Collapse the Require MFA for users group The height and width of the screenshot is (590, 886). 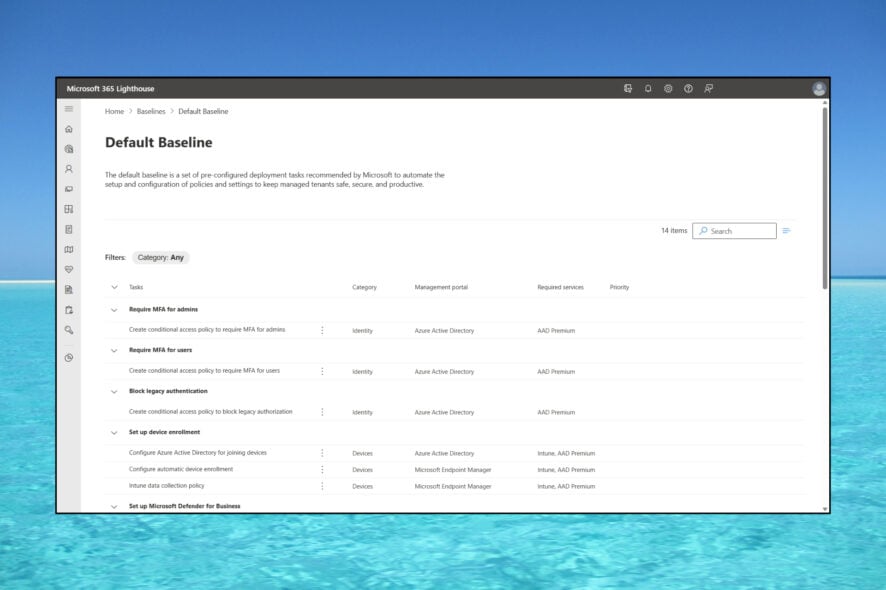pos(114,350)
